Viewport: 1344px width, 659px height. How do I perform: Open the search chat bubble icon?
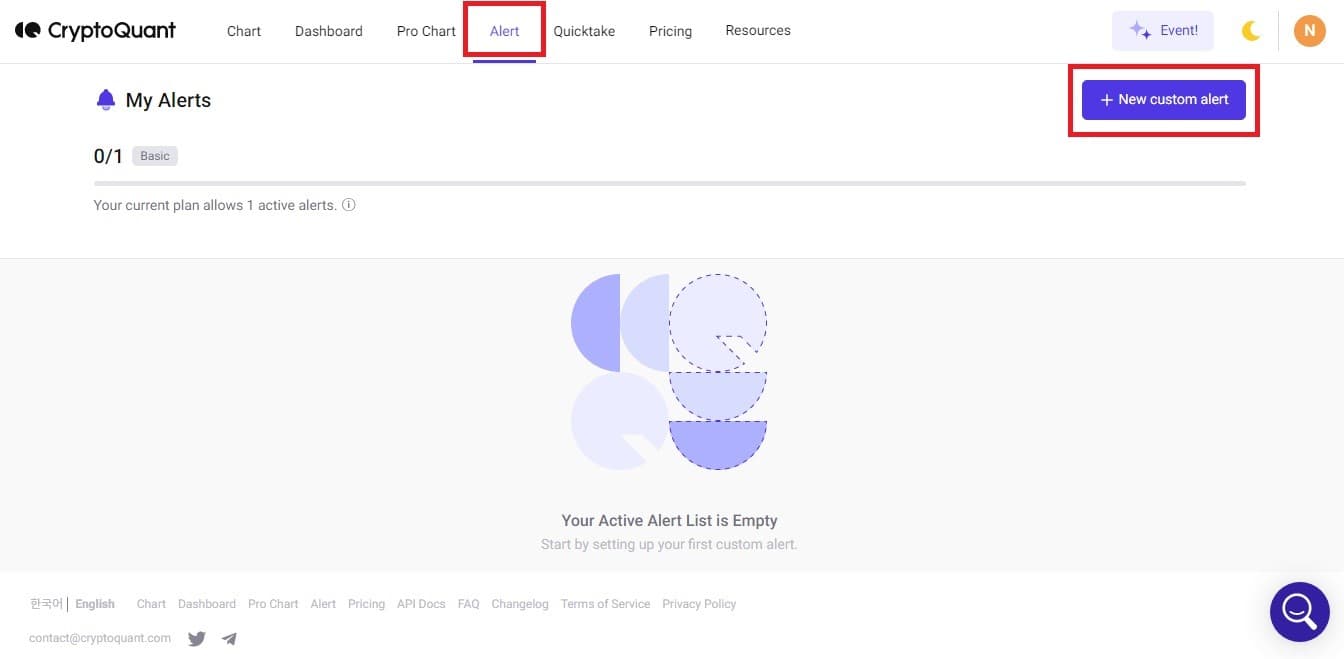(x=1299, y=611)
